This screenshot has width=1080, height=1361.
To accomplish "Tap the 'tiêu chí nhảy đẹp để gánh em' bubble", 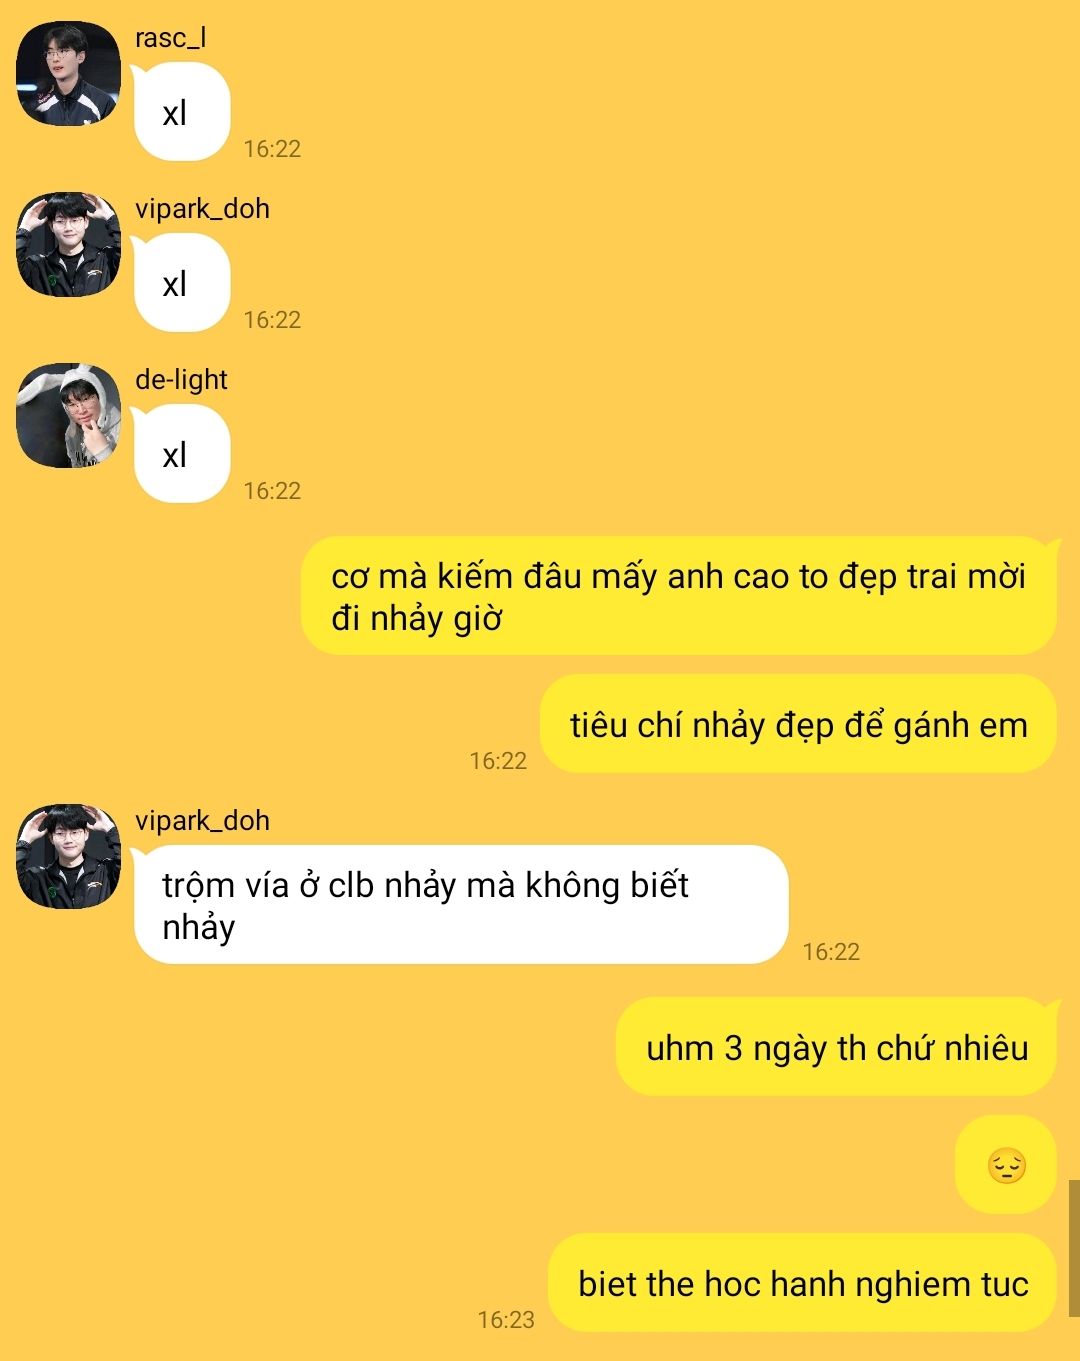I will tap(798, 724).
